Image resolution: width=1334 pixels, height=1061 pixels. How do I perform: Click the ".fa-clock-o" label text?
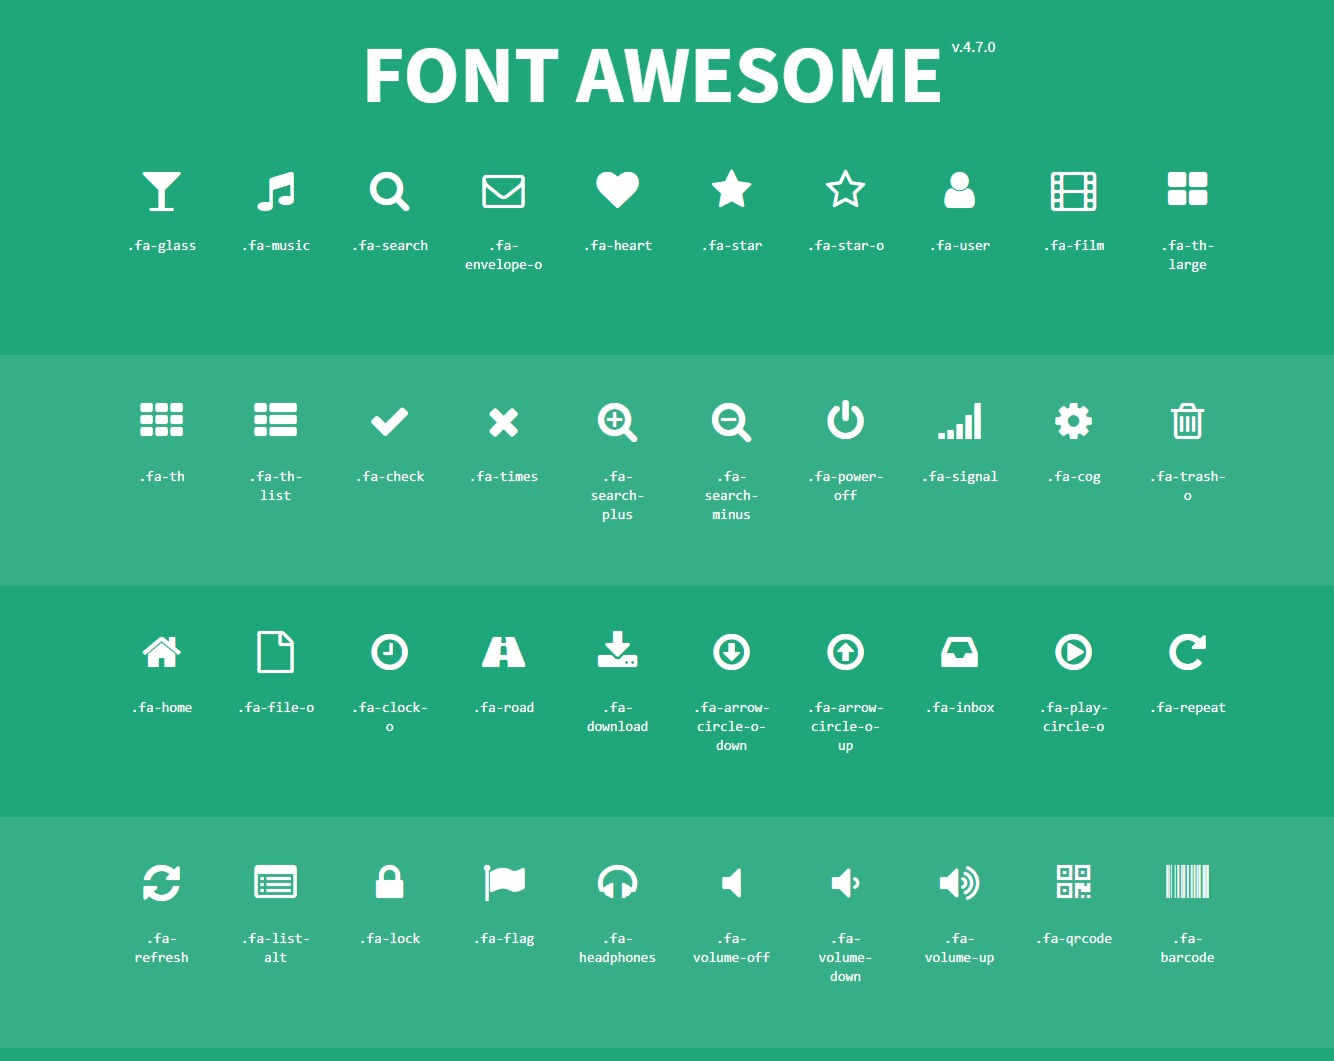click(390, 717)
